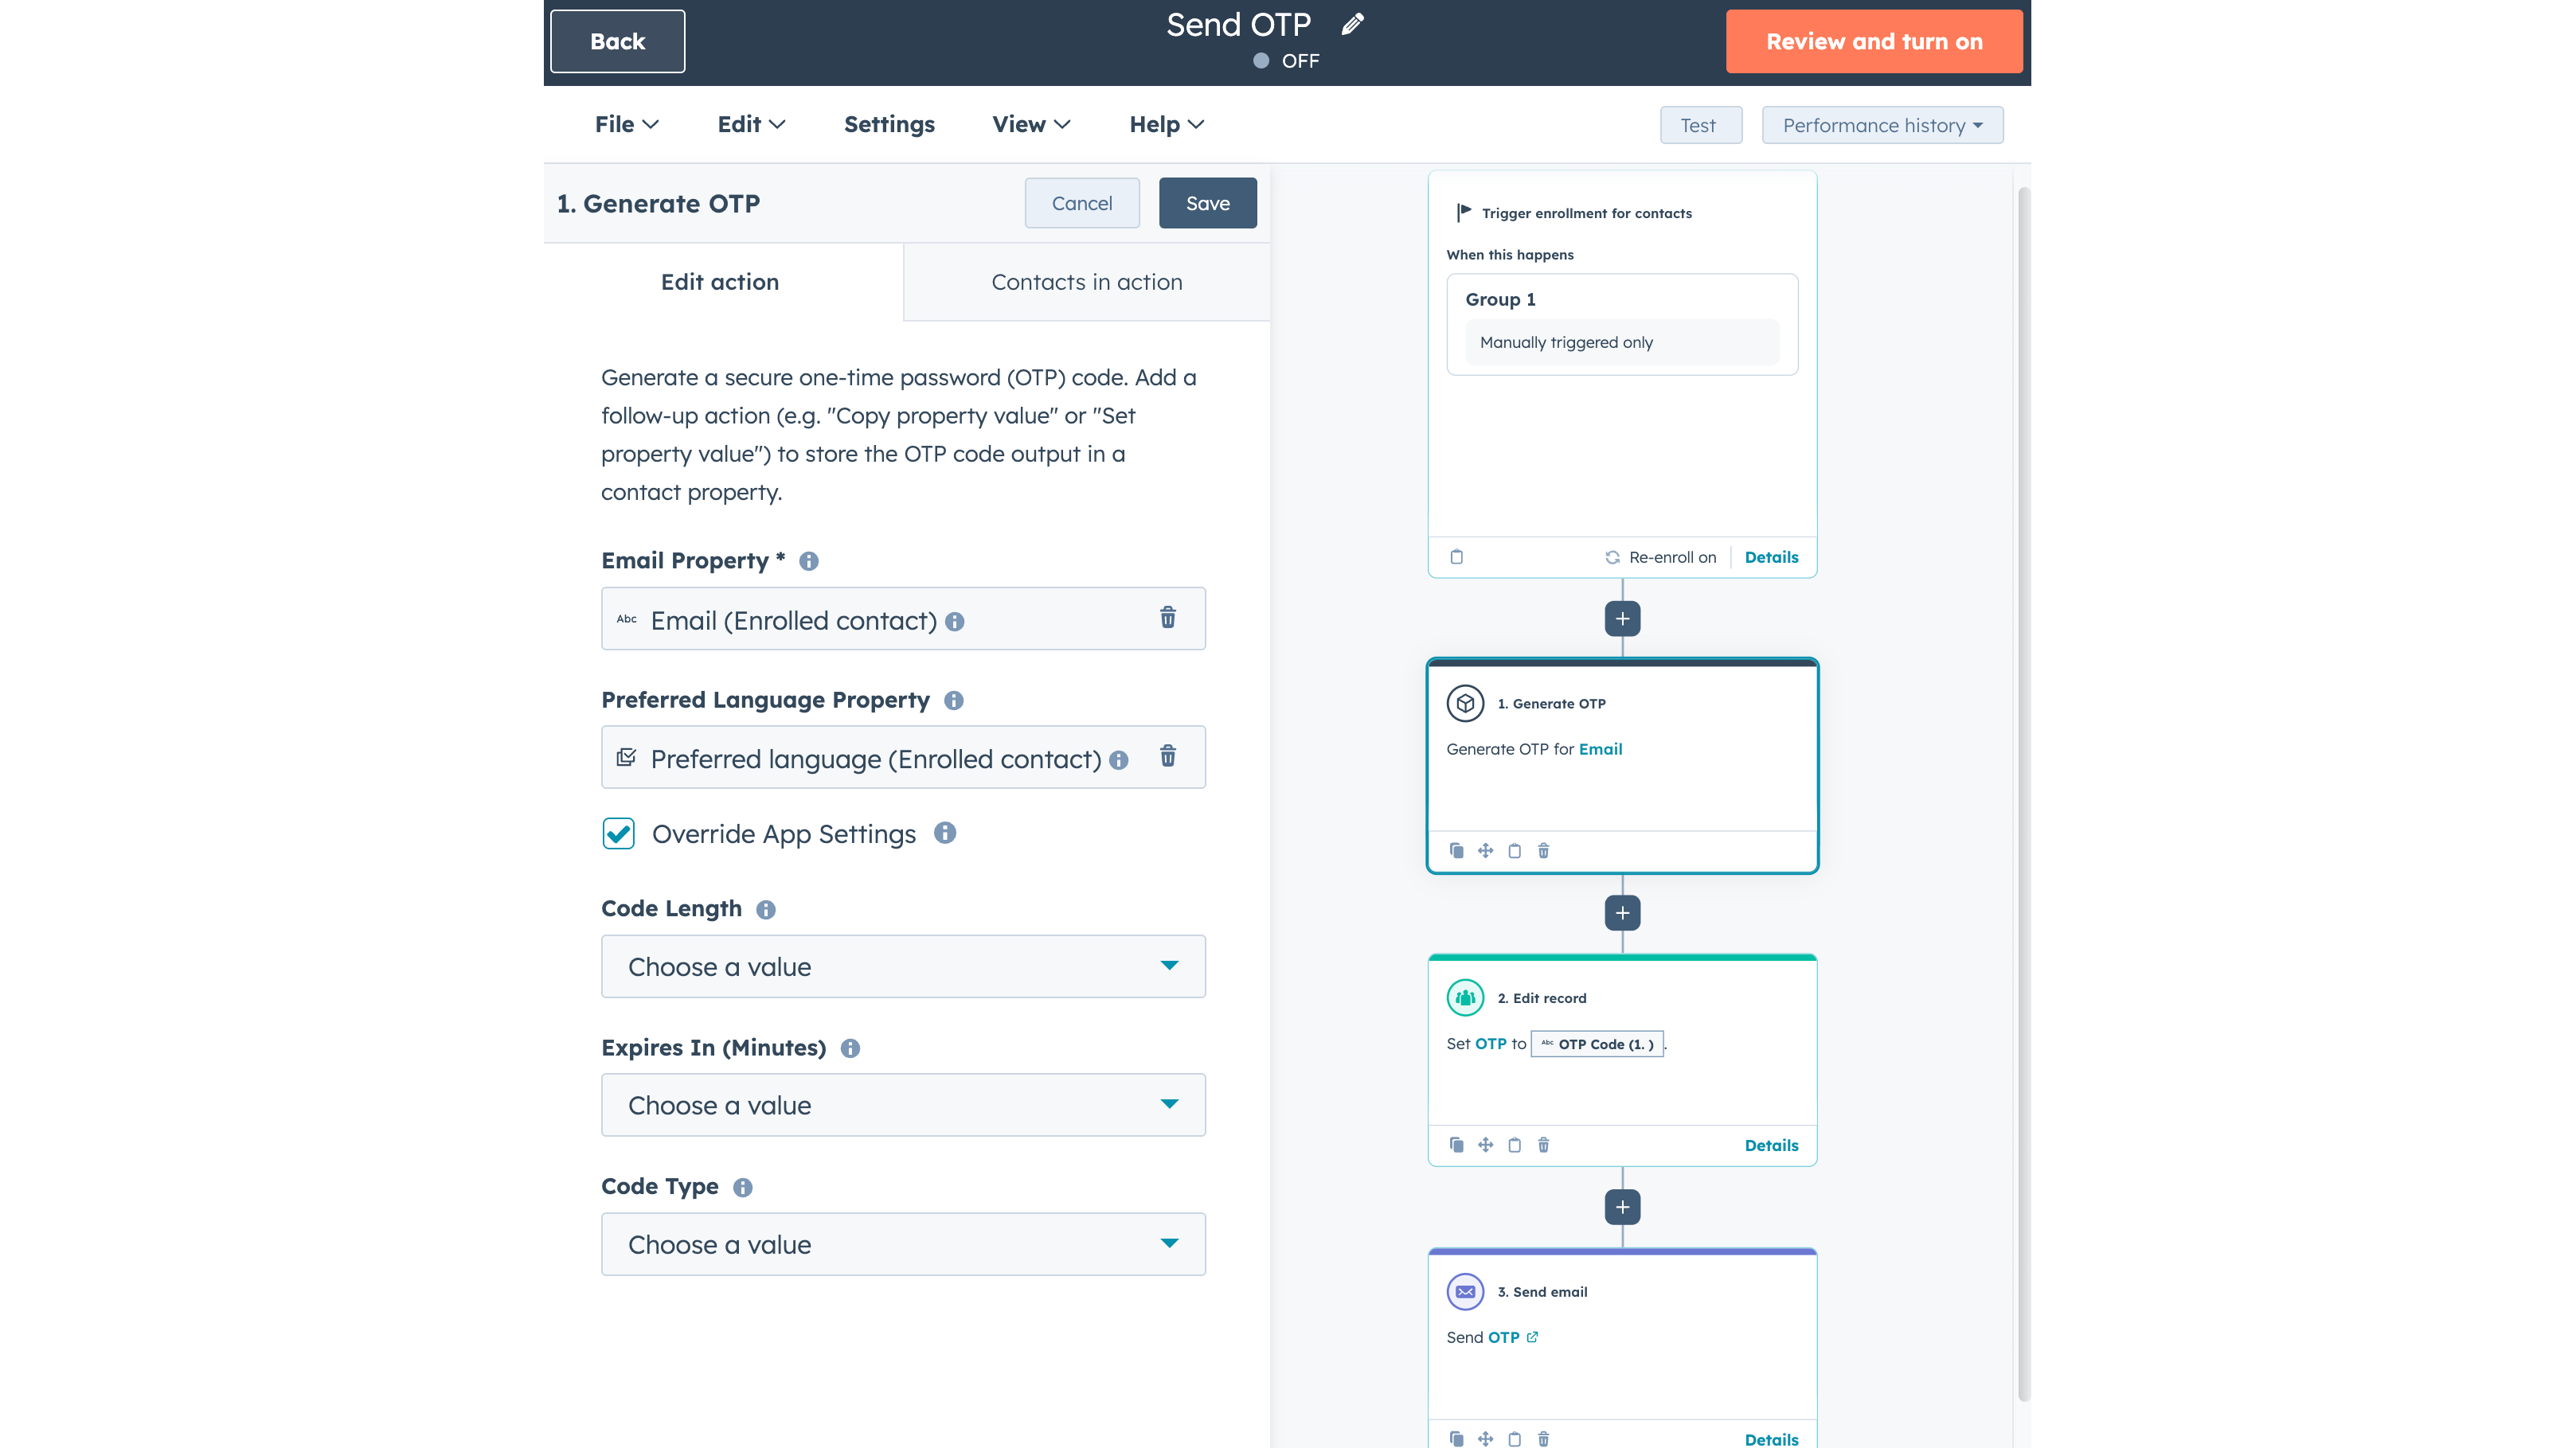Uncheck the Override App Settings checkbox
The height and width of the screenshot is (1448, 2576).
click(x=618, y=833)
